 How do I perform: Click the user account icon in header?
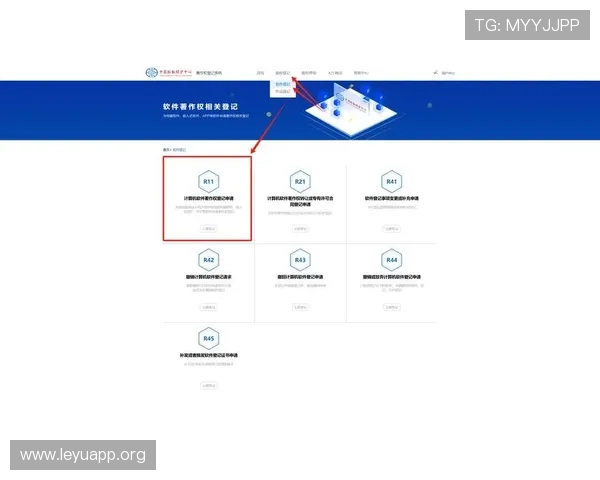click(435, 72)
